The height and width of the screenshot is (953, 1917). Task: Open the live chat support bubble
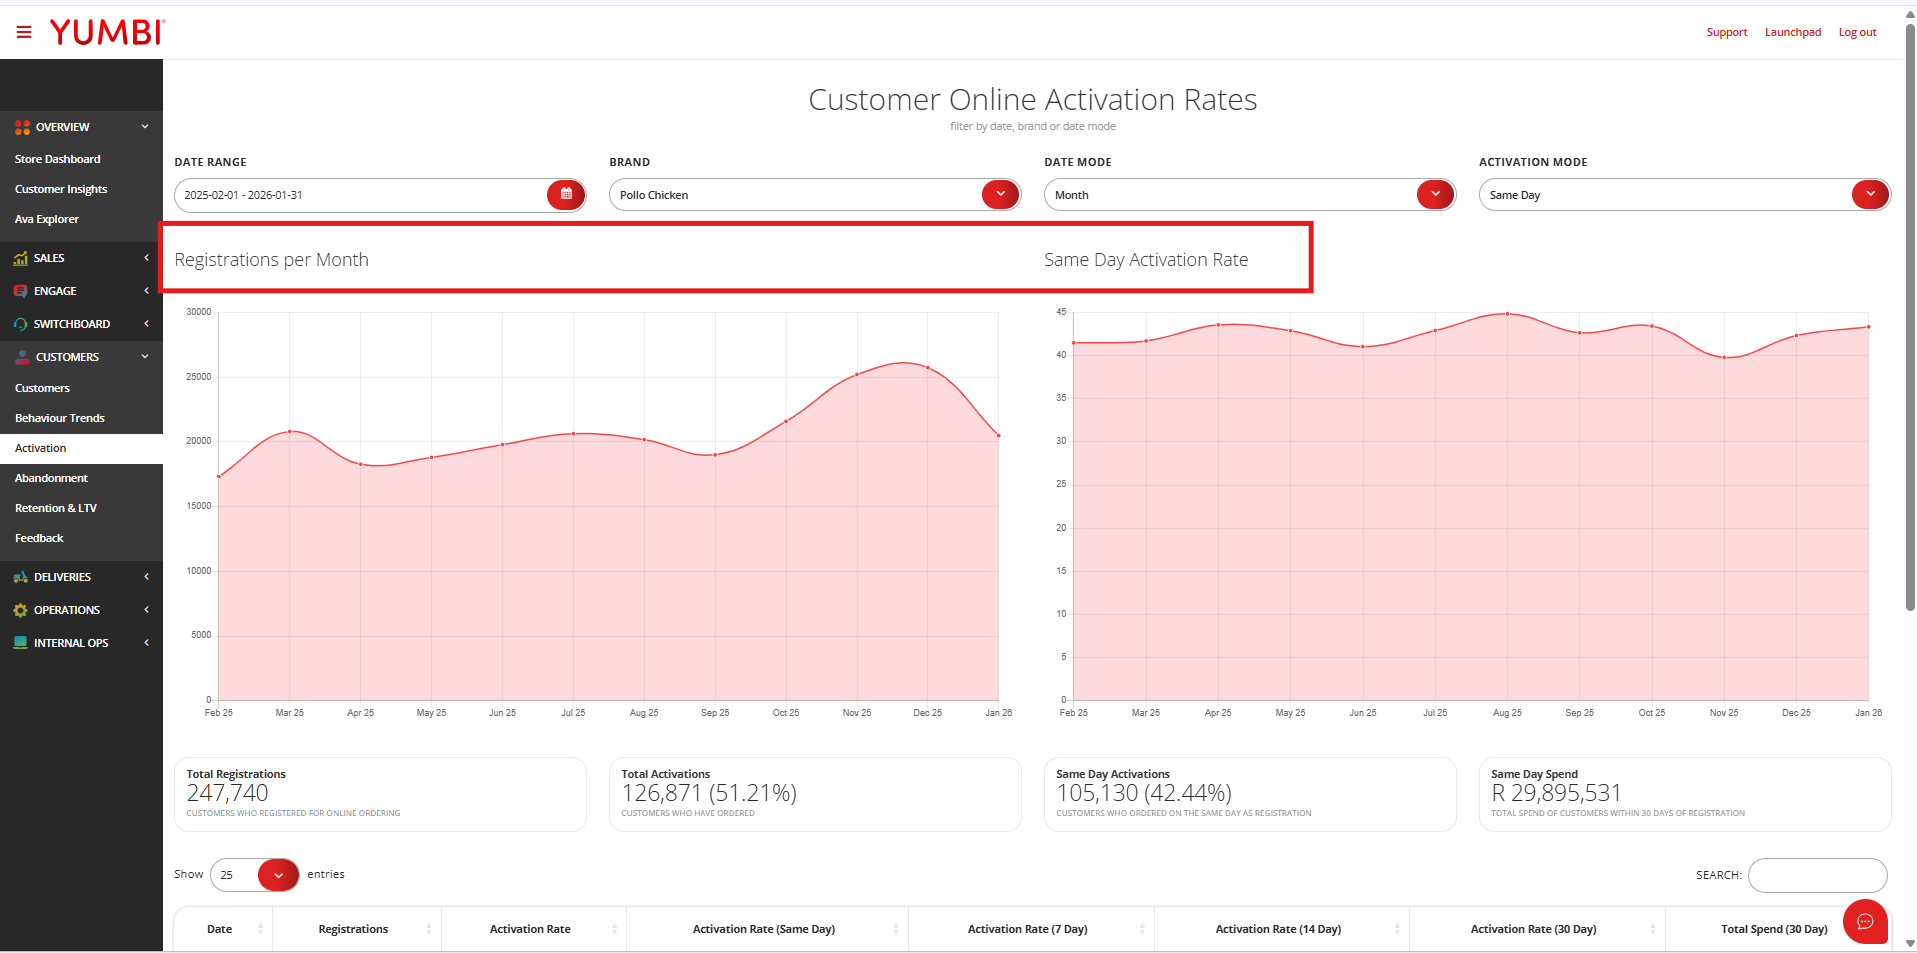[x=1864, y=921]
